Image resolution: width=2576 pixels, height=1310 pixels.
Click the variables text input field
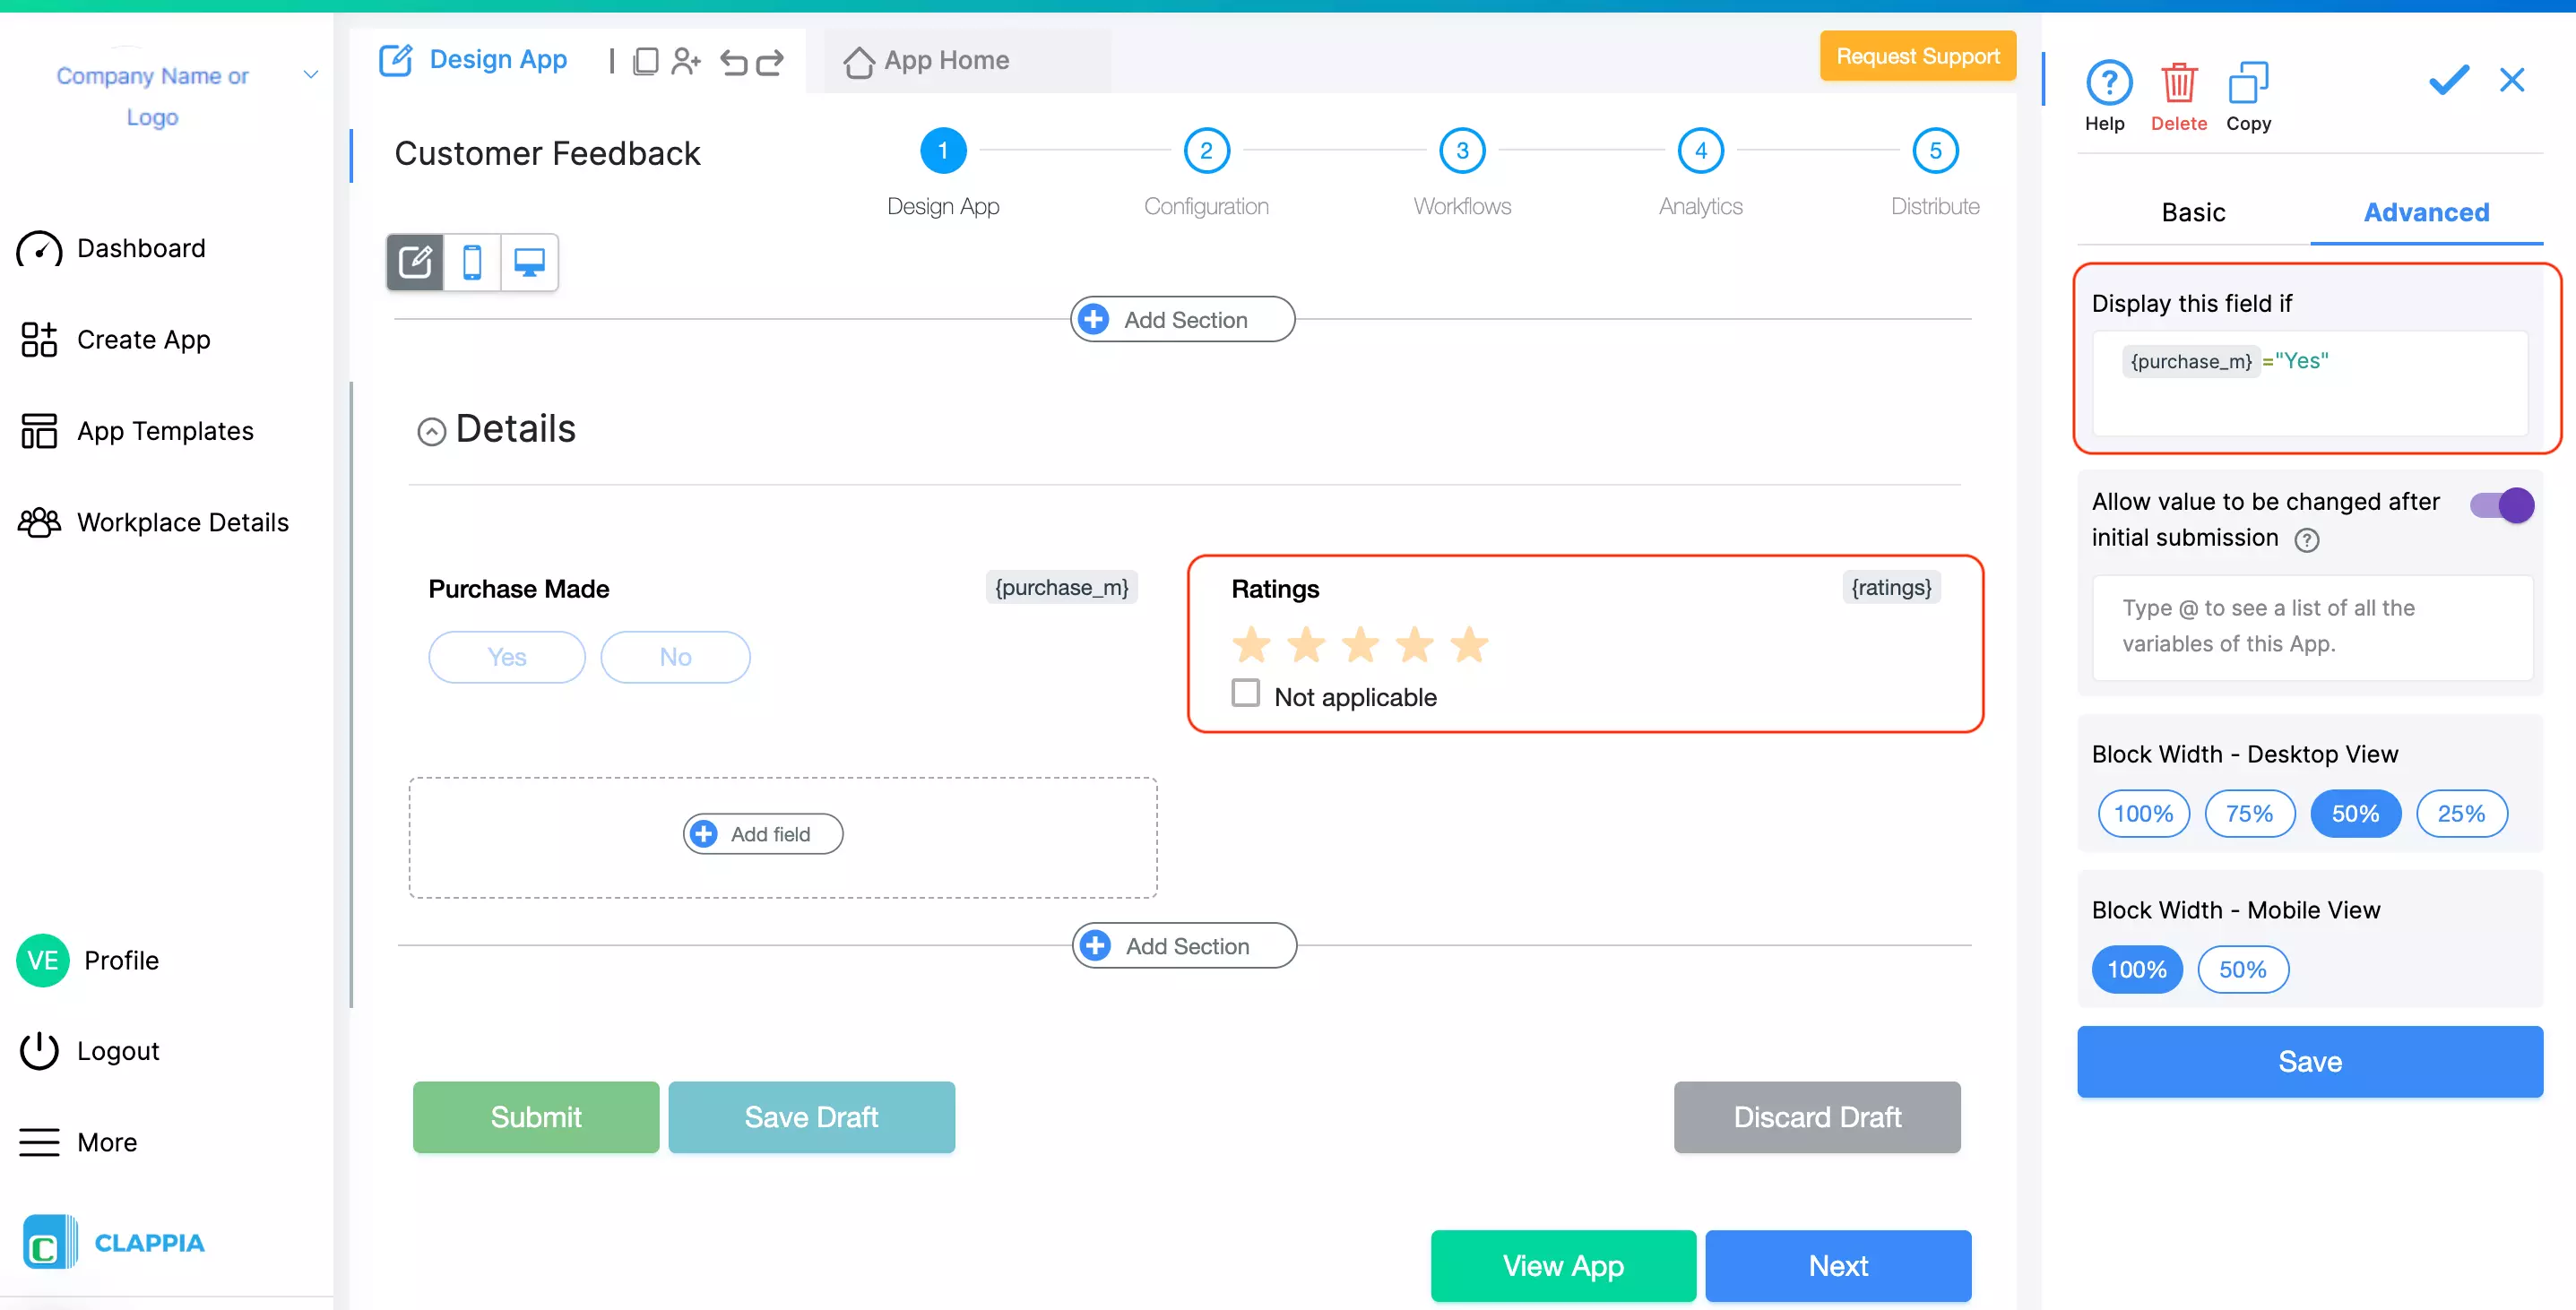pyautogui.click(x=2311, y=627)
